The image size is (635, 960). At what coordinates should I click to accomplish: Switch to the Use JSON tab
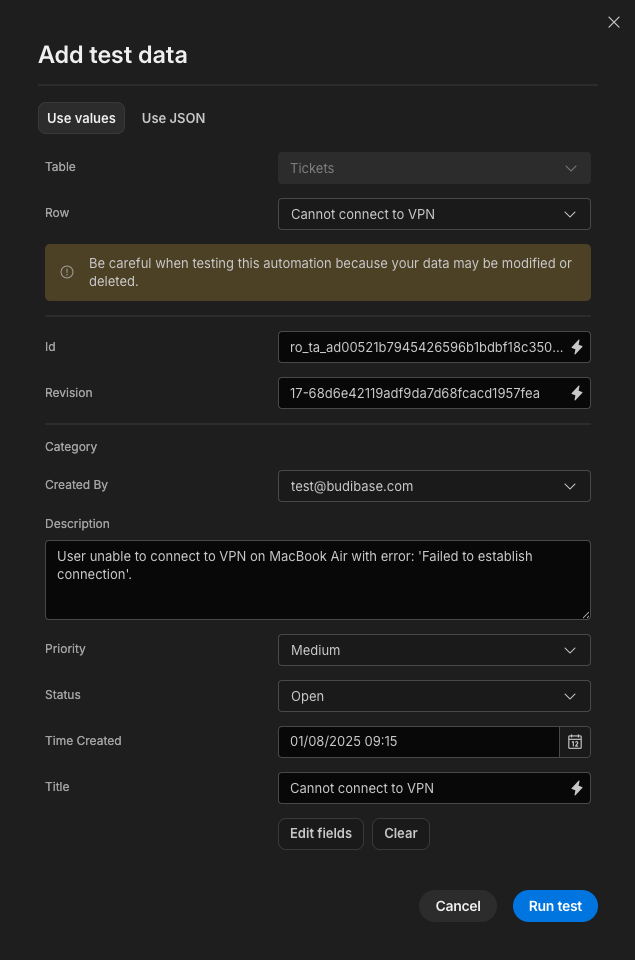point(173,118)
